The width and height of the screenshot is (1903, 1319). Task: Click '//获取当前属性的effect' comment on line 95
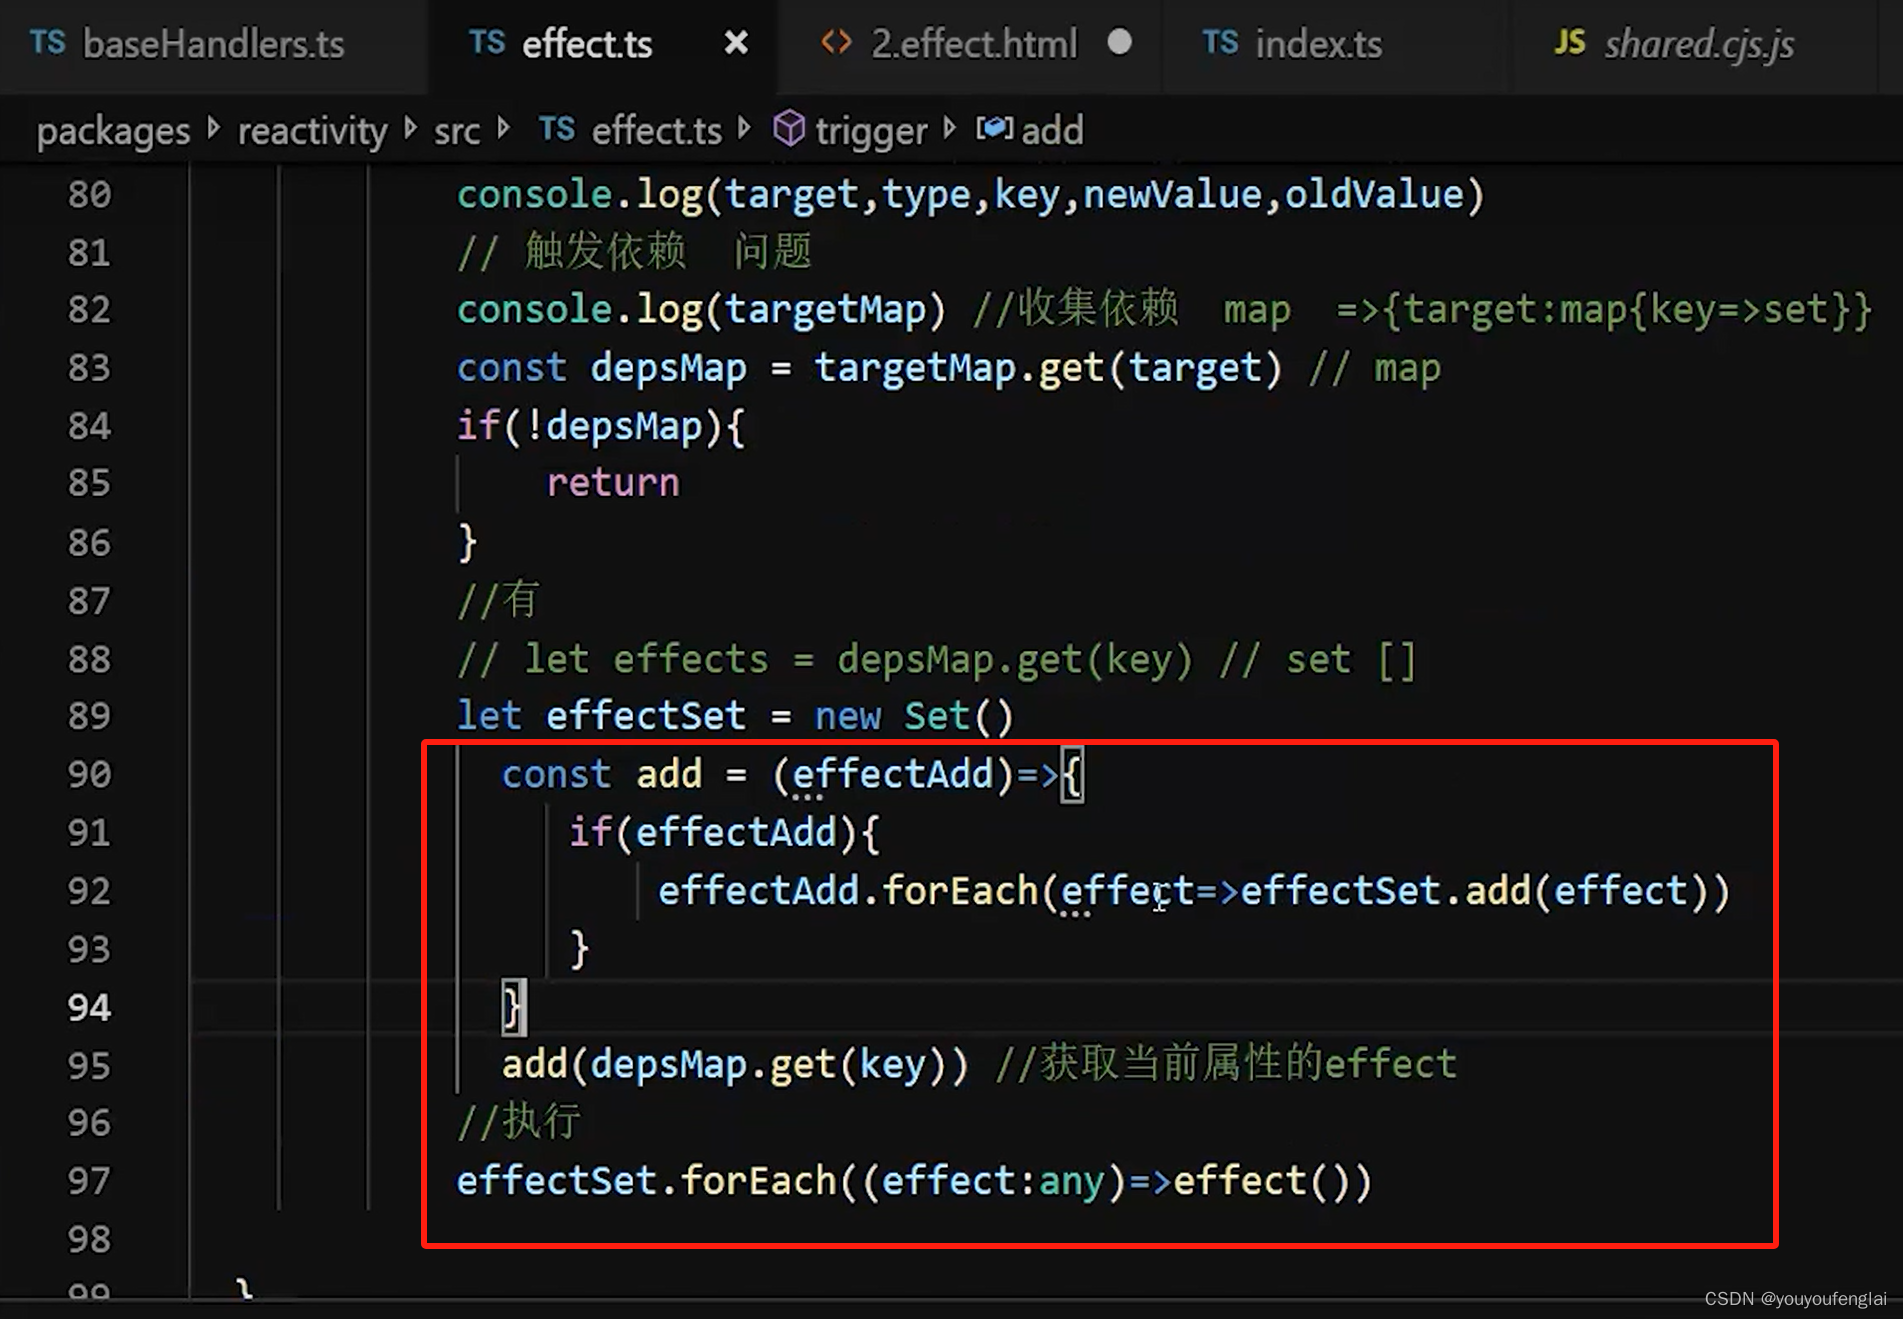point(1226,1064)
